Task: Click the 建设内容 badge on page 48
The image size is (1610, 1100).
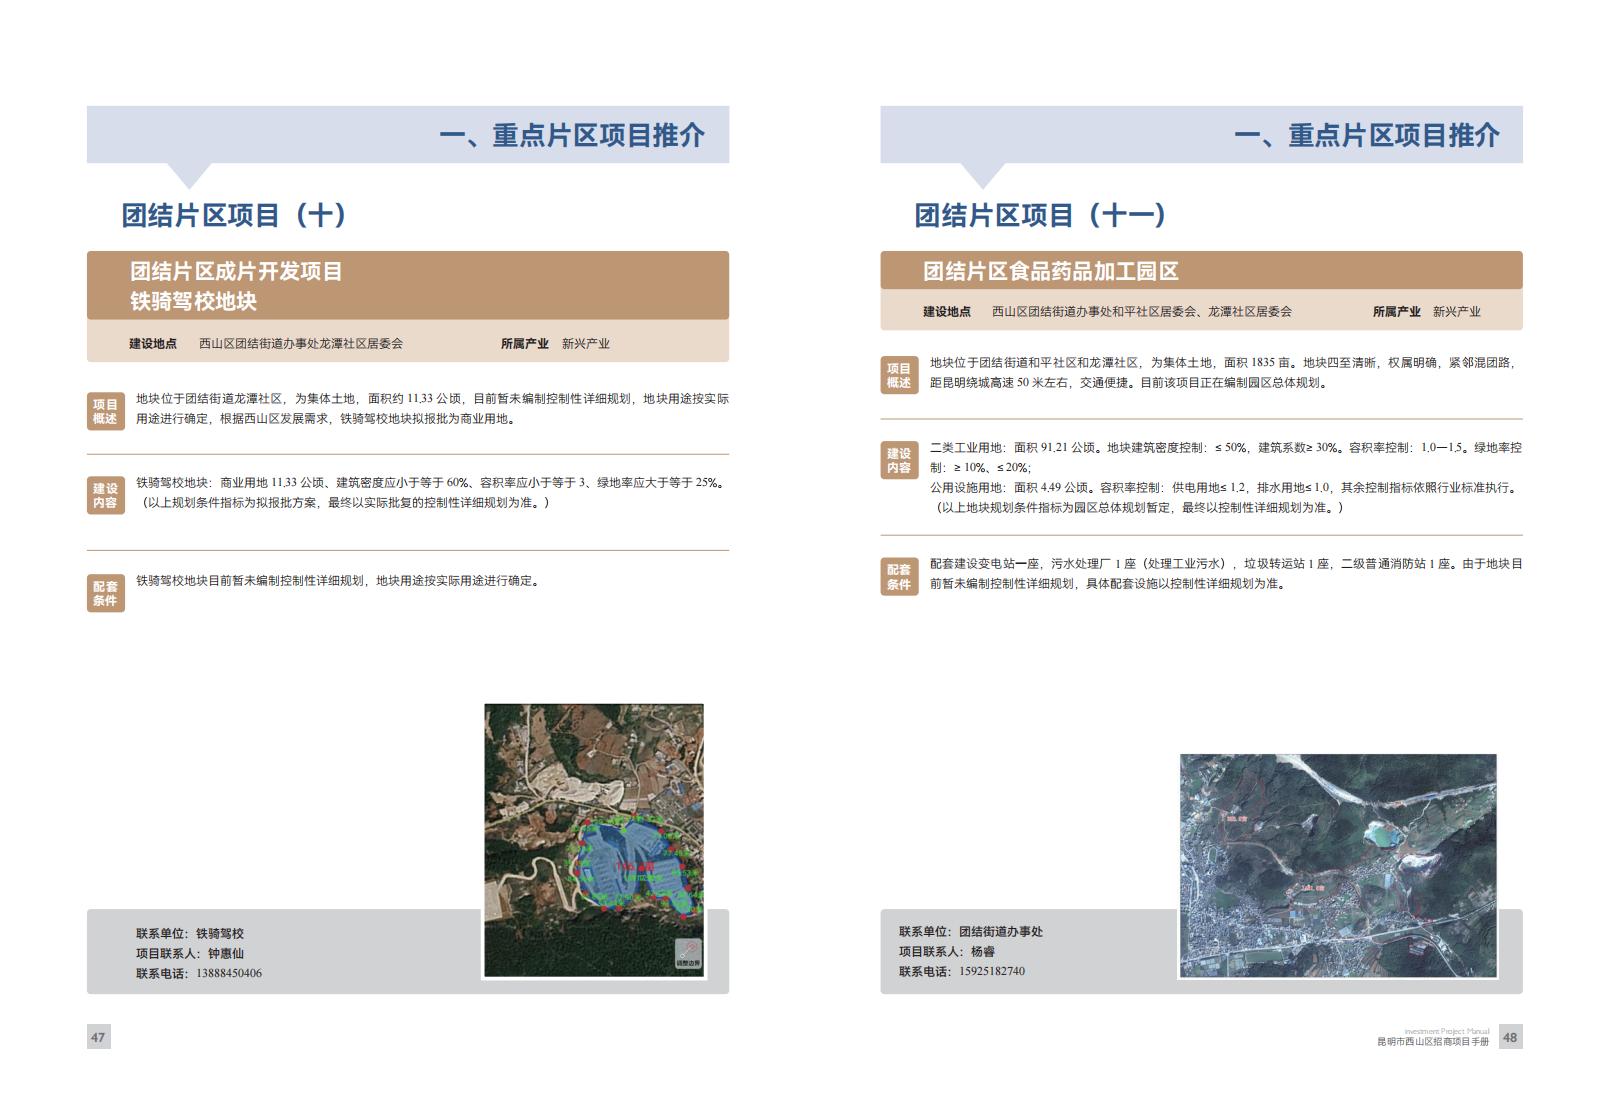Action: click(899, 460)
